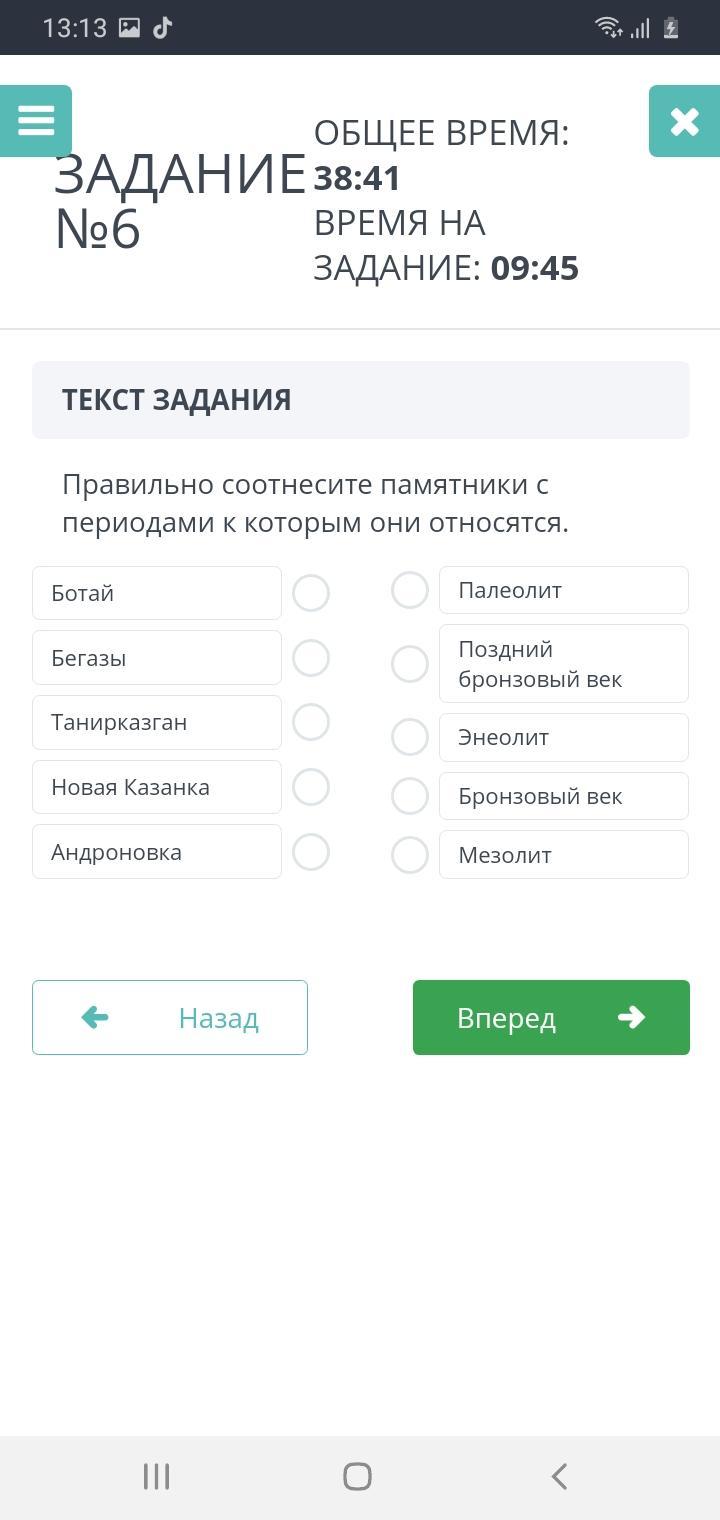
Task: Select the circle next to Бегазы
Action: click(311, 658)
